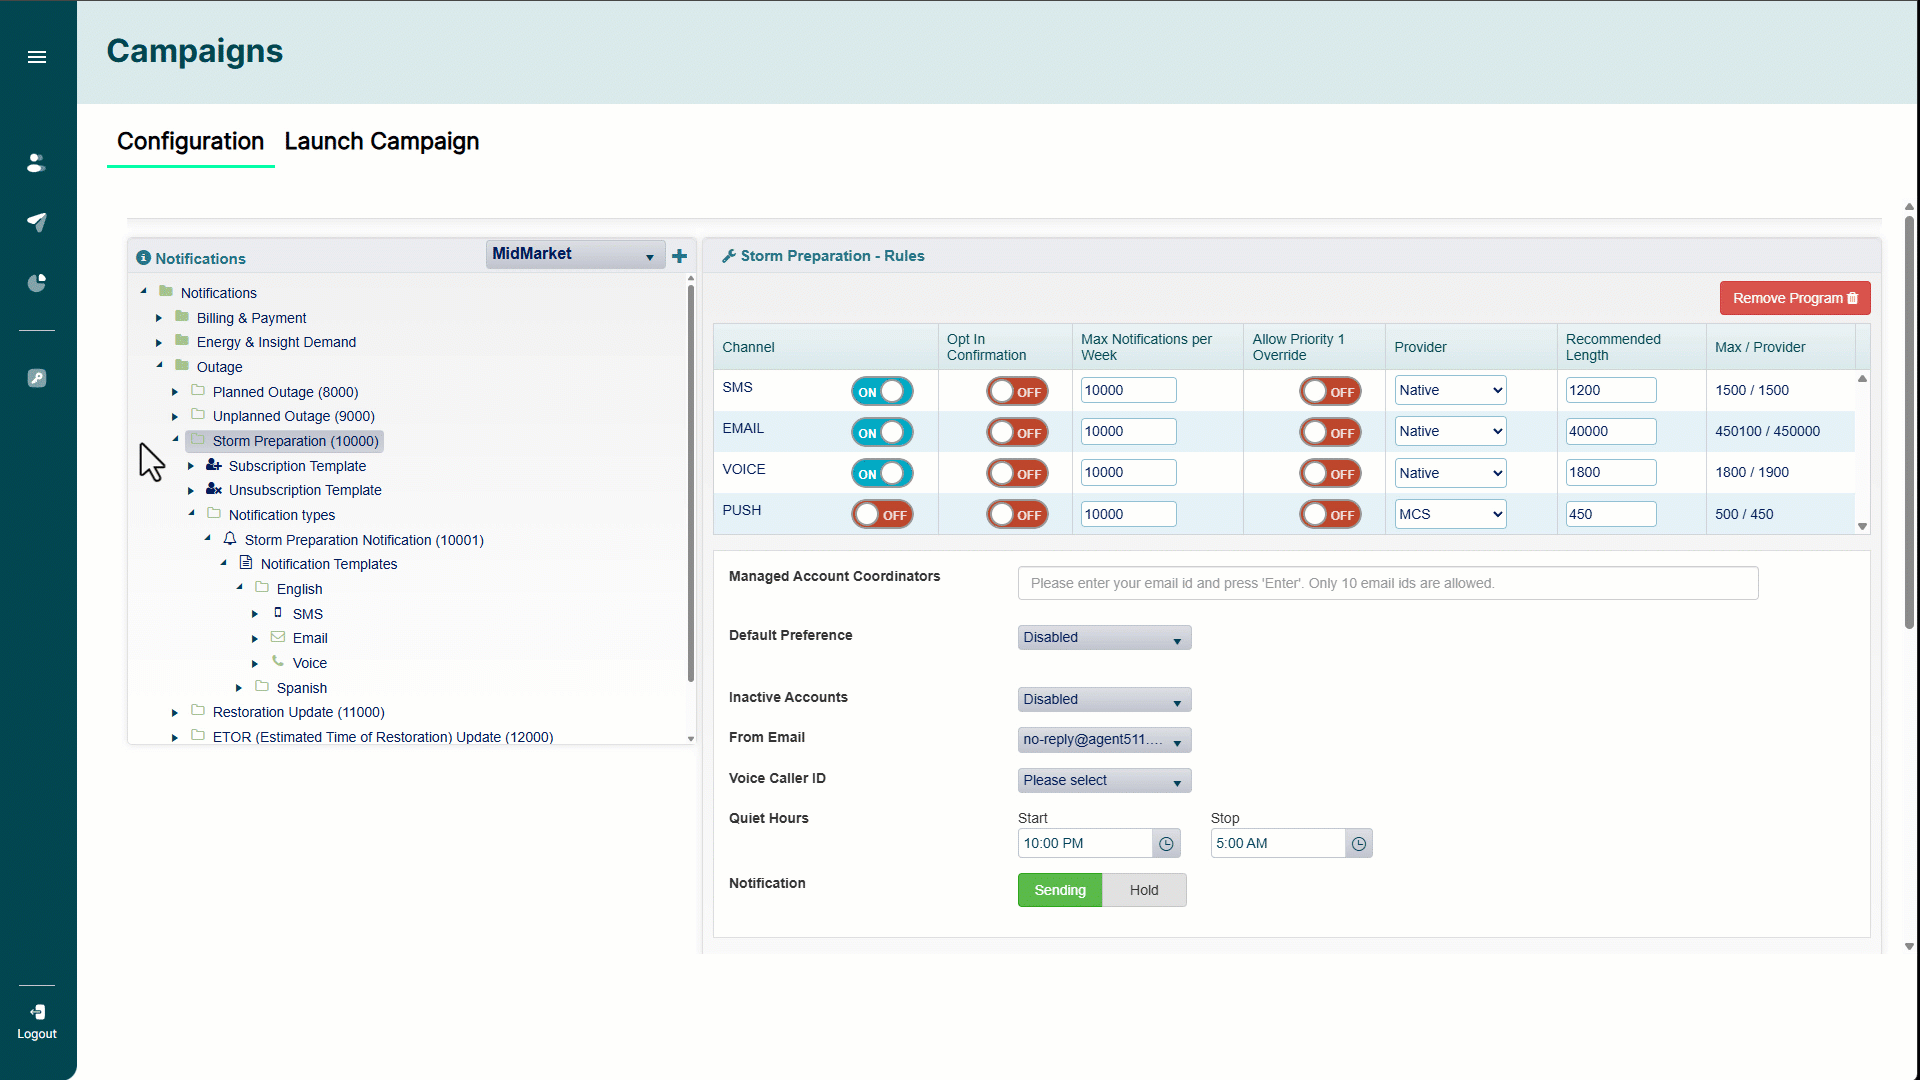Select the Configuration tab
The height and width of the screenshot is (1080, 1920).
(190, 141)
